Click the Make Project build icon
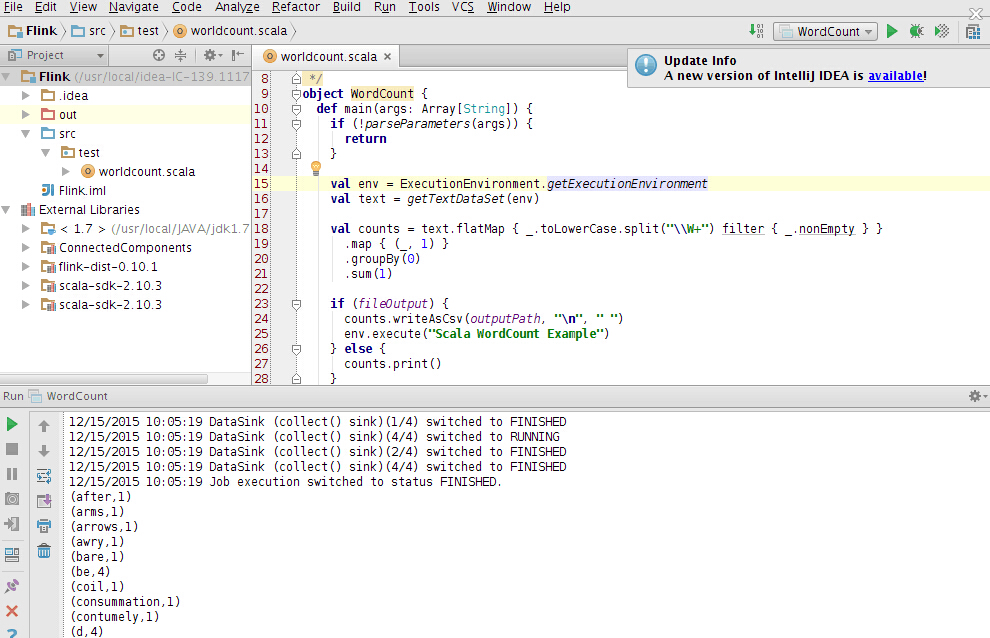Viewport: 990px width, 638px height. 757,32
